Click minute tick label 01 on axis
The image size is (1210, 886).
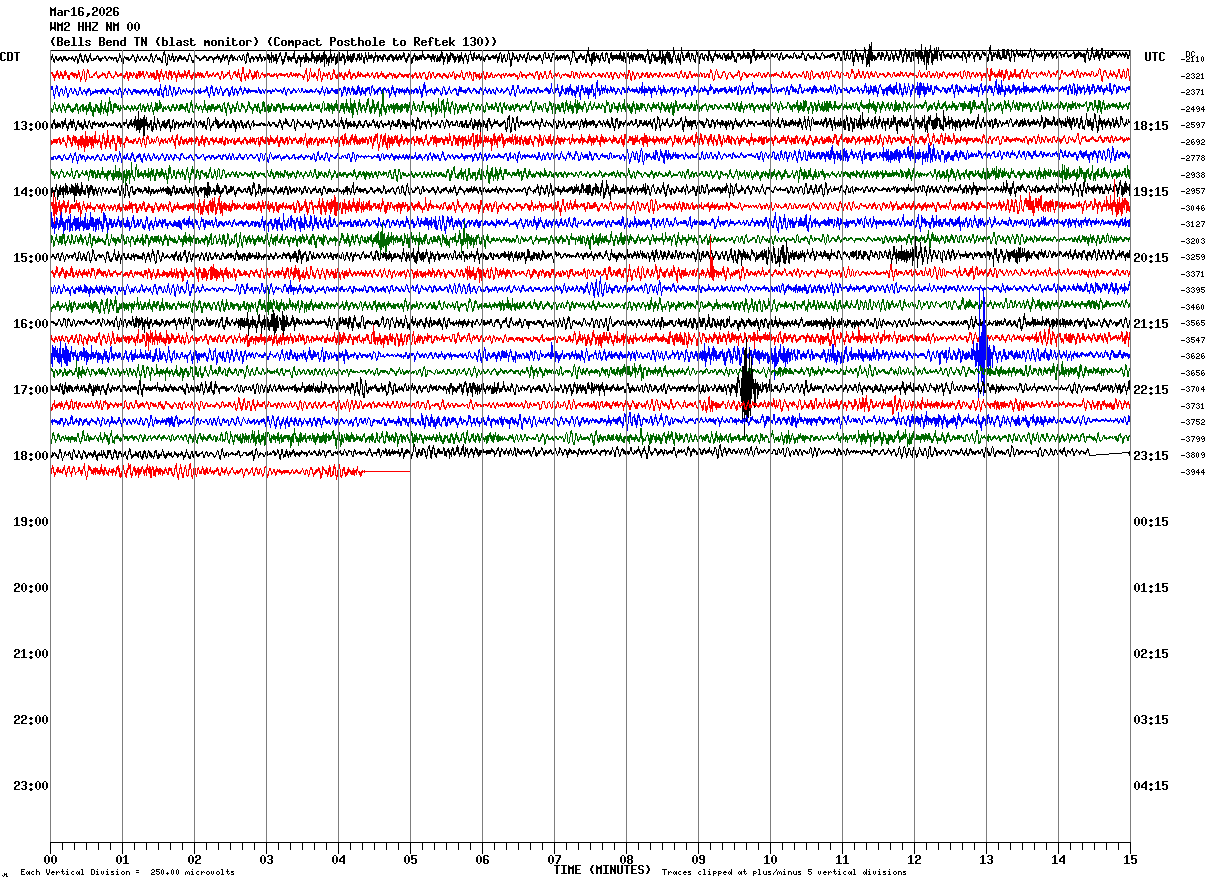tap(122, 860)
